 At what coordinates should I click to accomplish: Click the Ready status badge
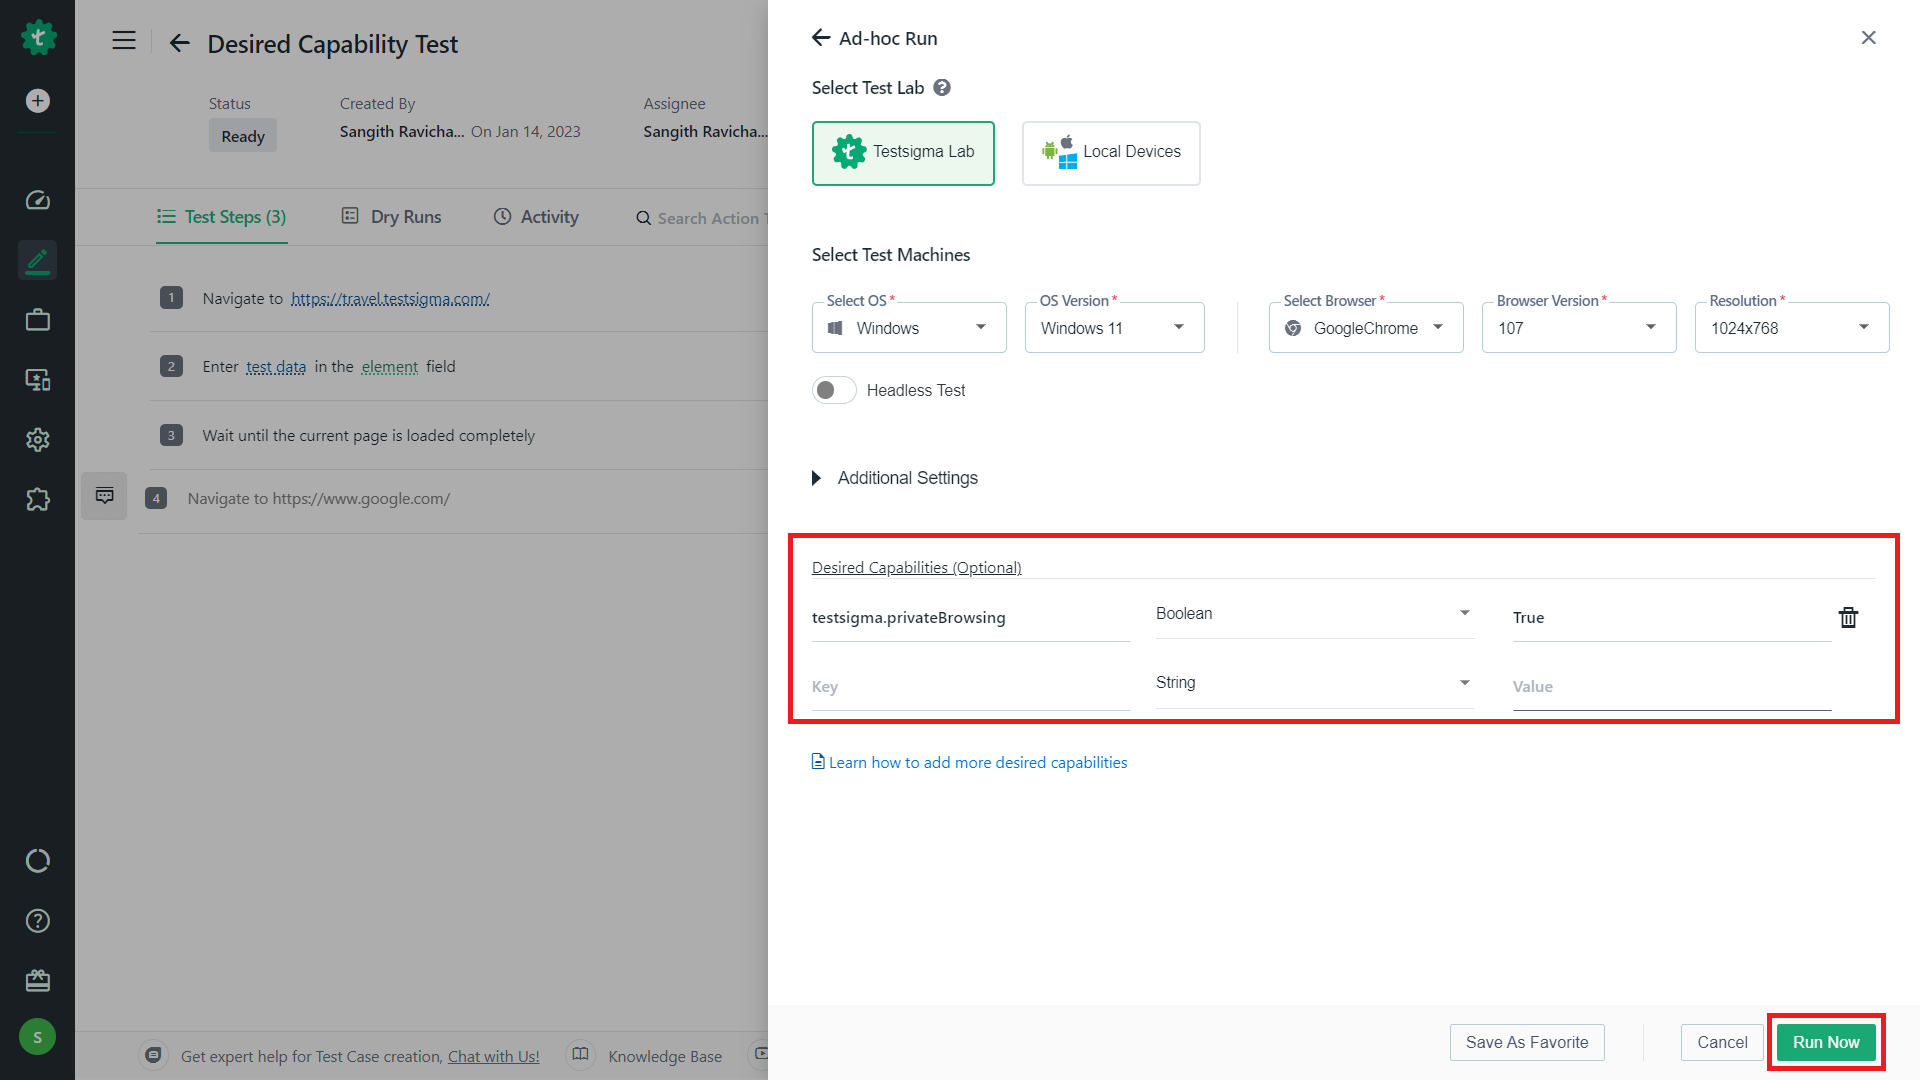pos(243,136)
